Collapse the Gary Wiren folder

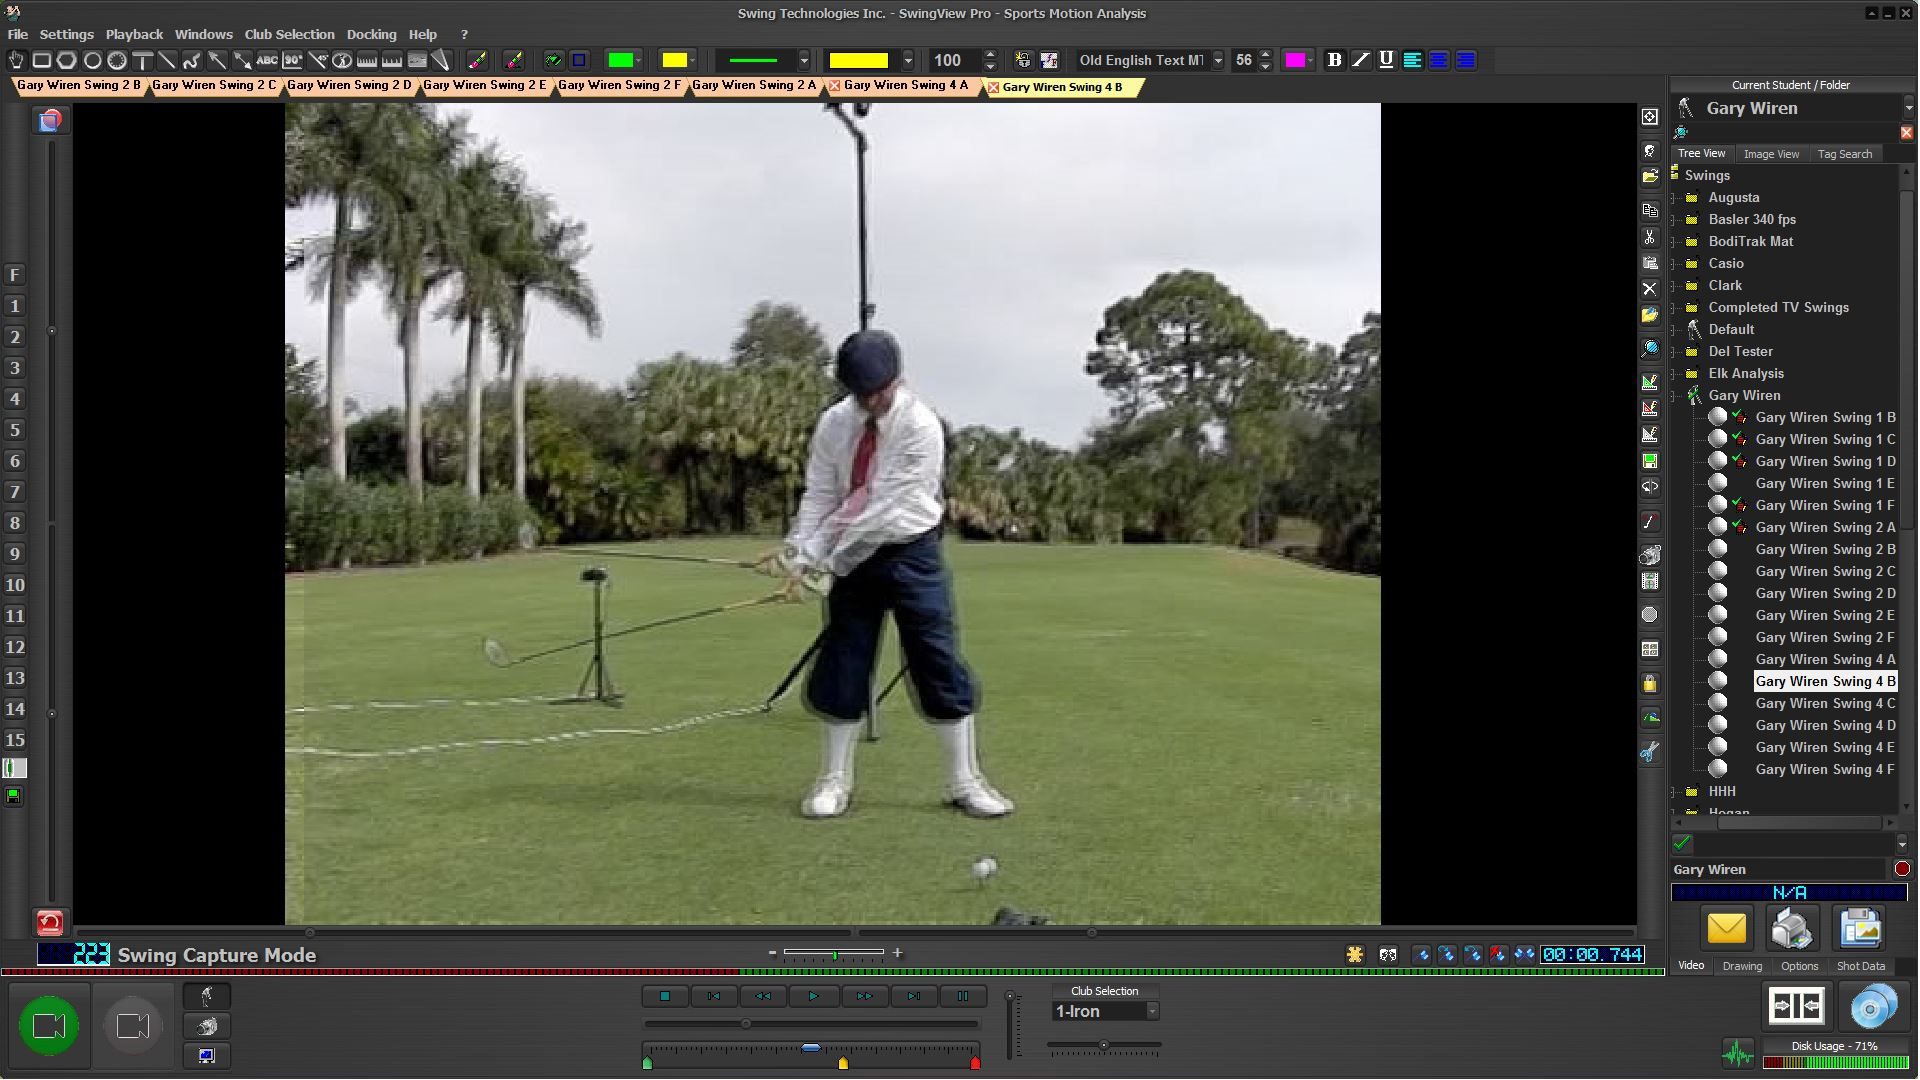tap(1675, 396)
